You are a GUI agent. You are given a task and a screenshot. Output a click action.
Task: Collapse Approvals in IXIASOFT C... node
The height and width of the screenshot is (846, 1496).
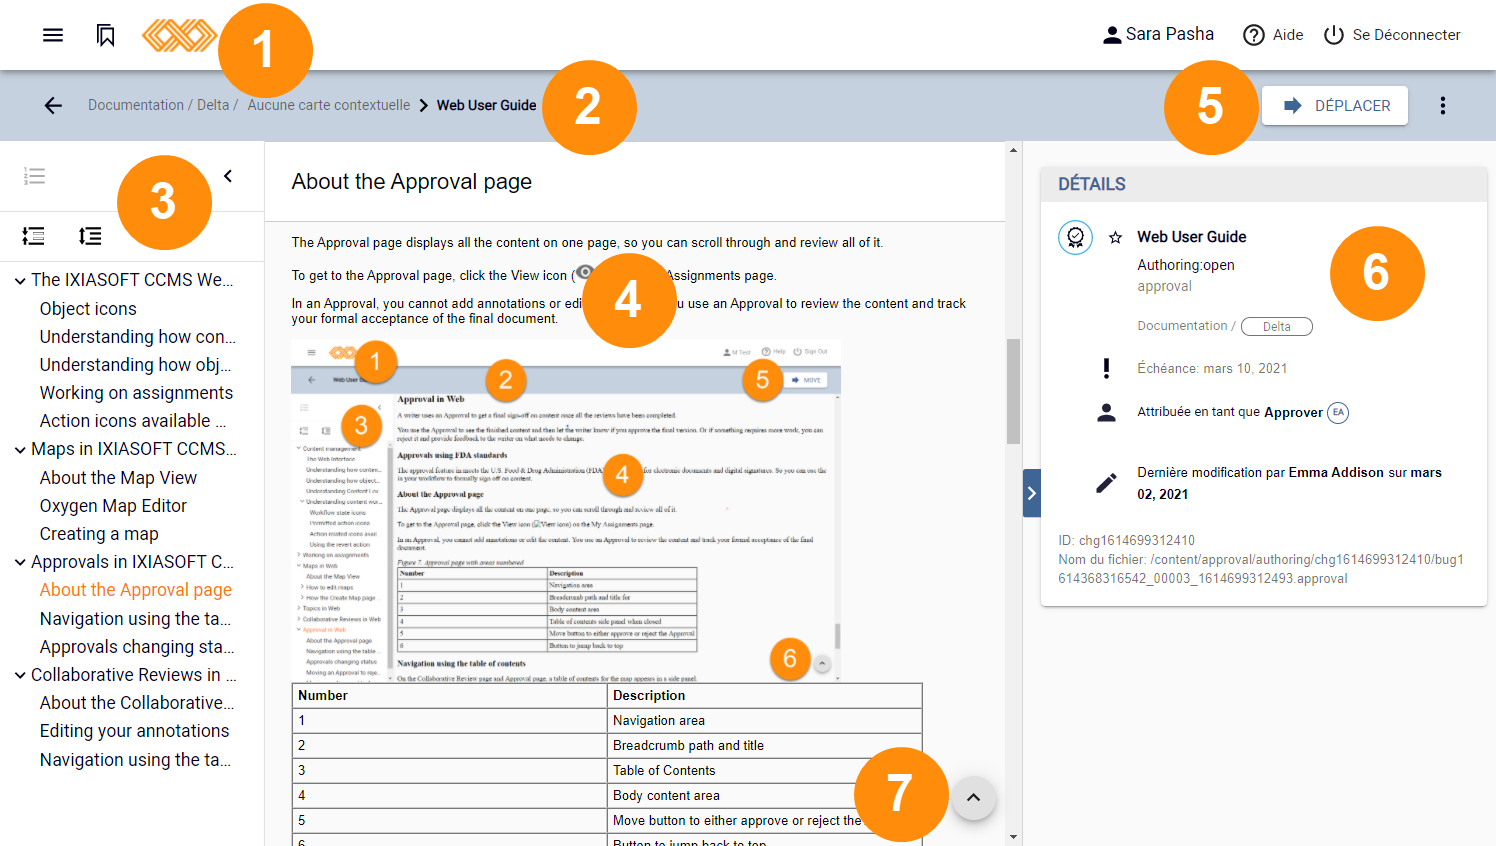pyautogui.click(x=20, y=562)
